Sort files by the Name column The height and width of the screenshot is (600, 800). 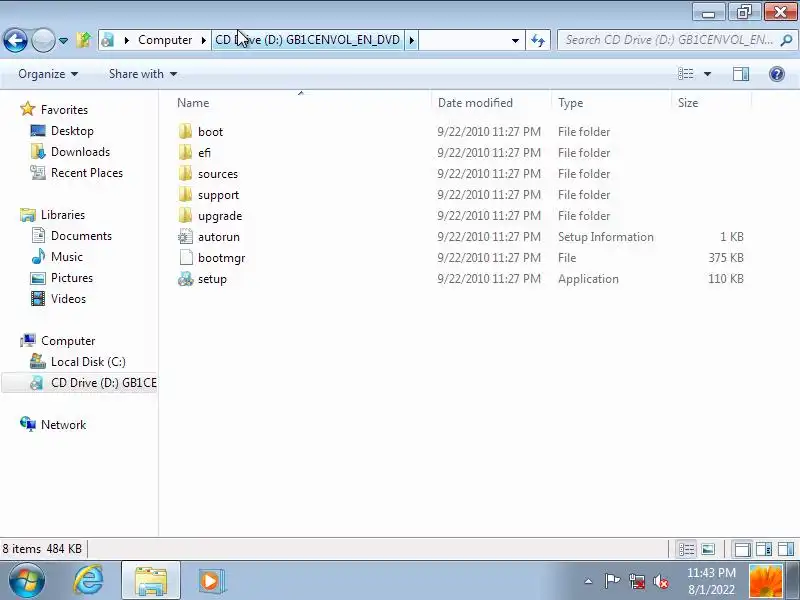point(193,103)
